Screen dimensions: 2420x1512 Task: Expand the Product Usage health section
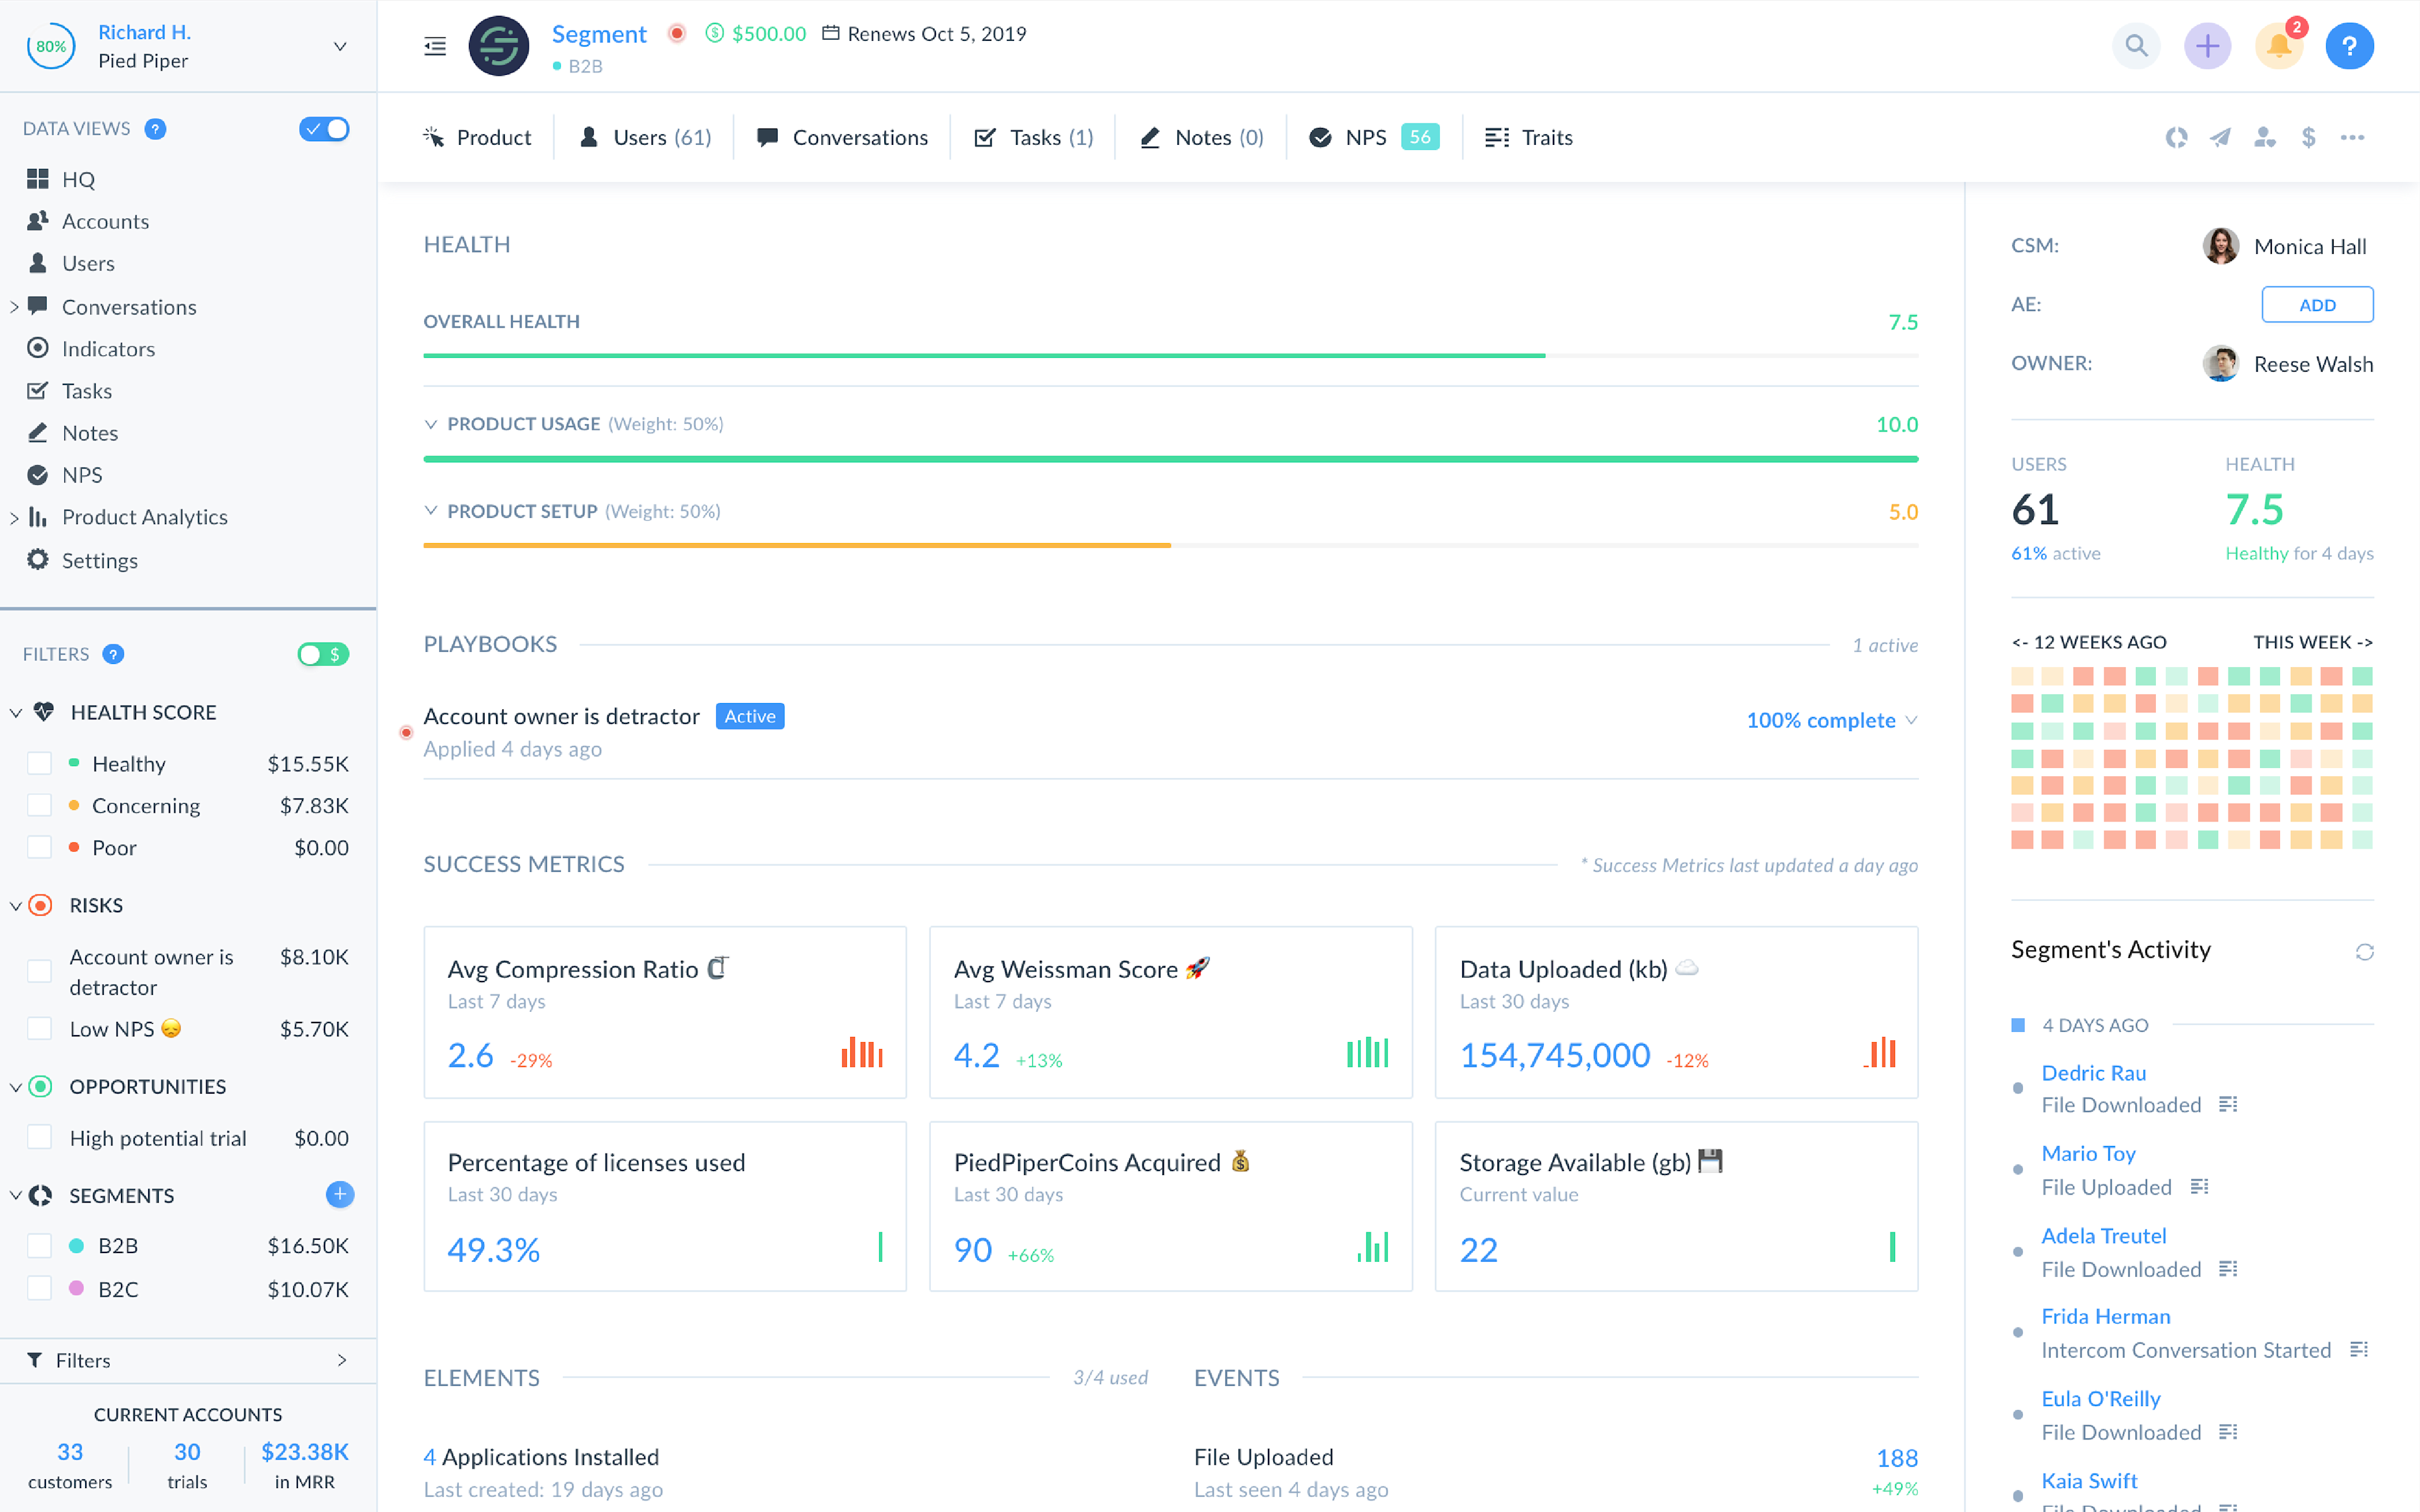[x=431, y=424]
